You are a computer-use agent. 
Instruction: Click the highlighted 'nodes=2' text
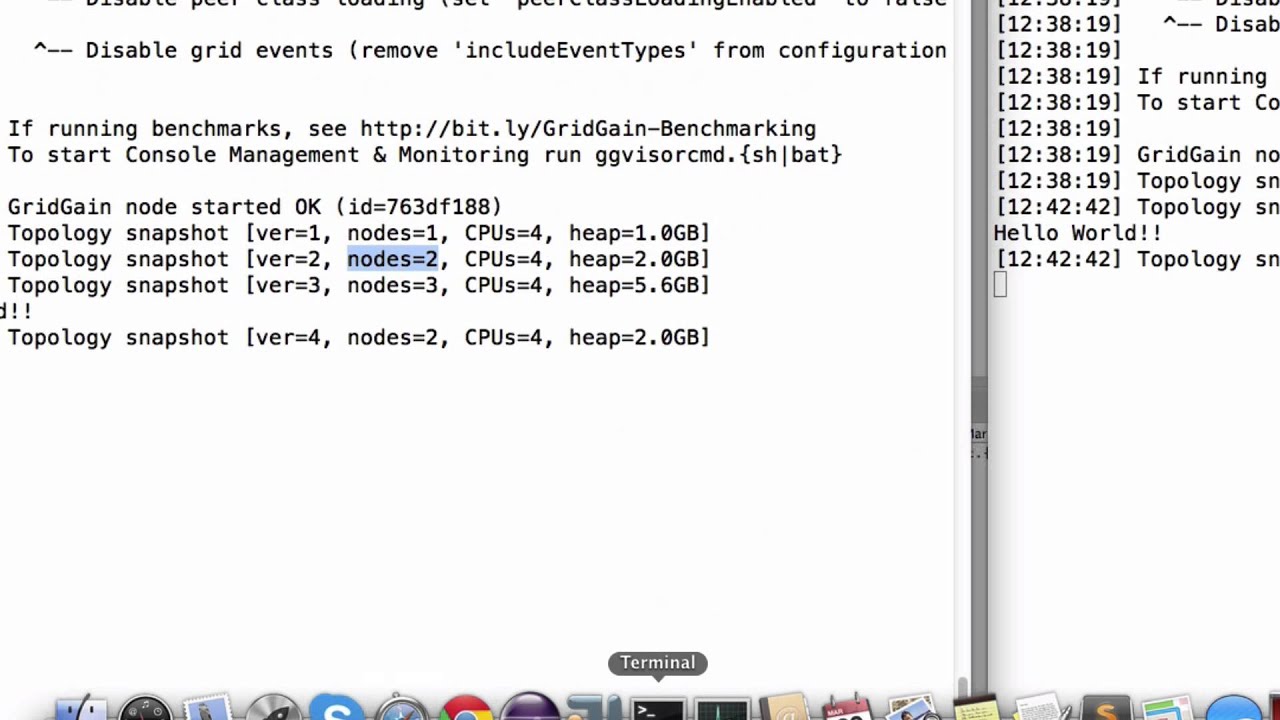pyautogui.click(x=392, y=259)
